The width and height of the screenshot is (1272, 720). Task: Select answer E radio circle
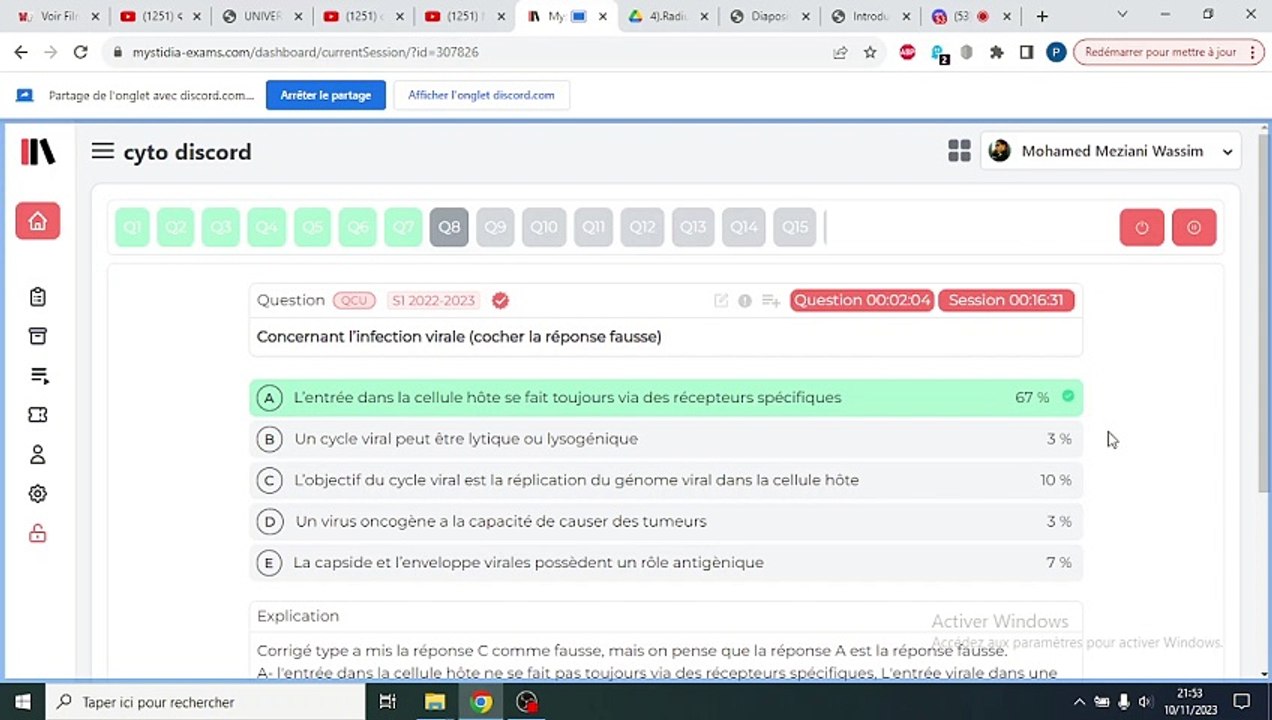coord(268,563)
